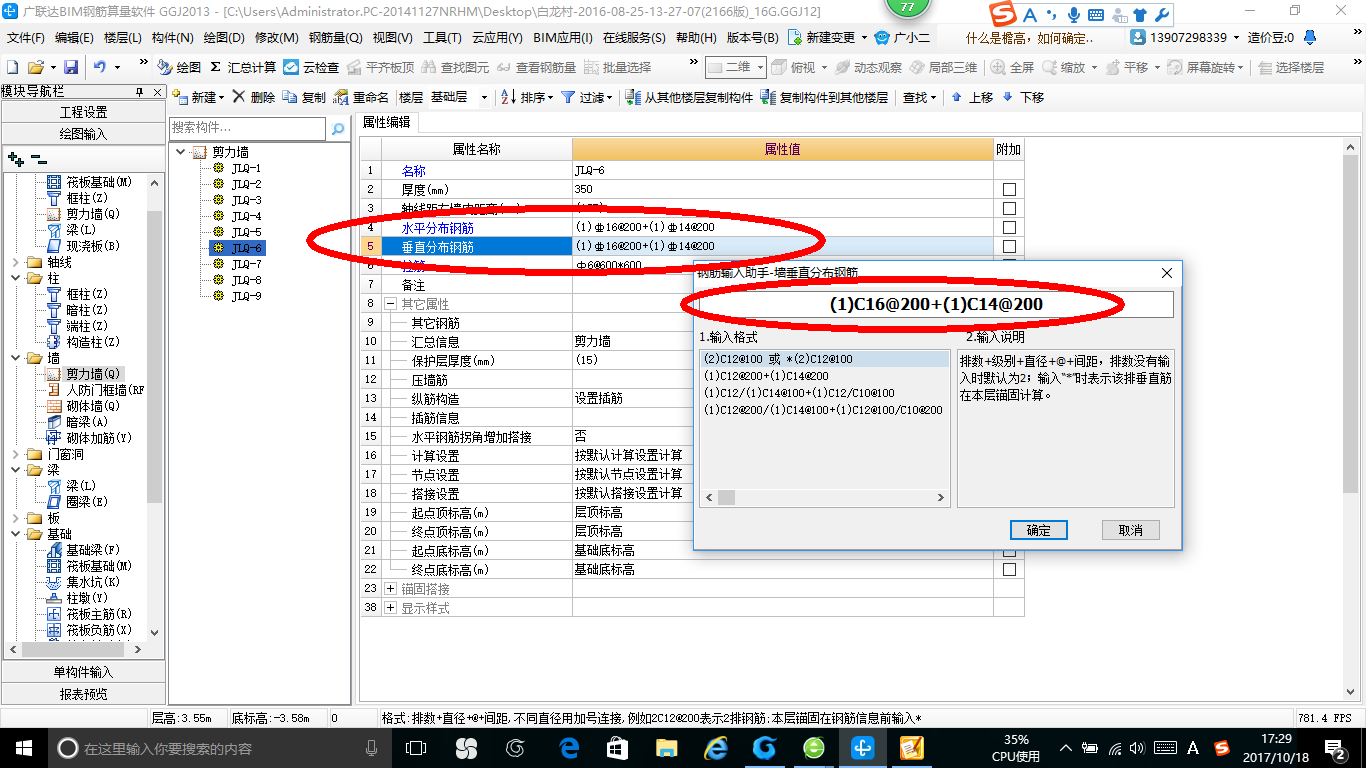1366x768 pixels.
Task: Click the horizontal scrollbar under format list
Action: point(825,497)
